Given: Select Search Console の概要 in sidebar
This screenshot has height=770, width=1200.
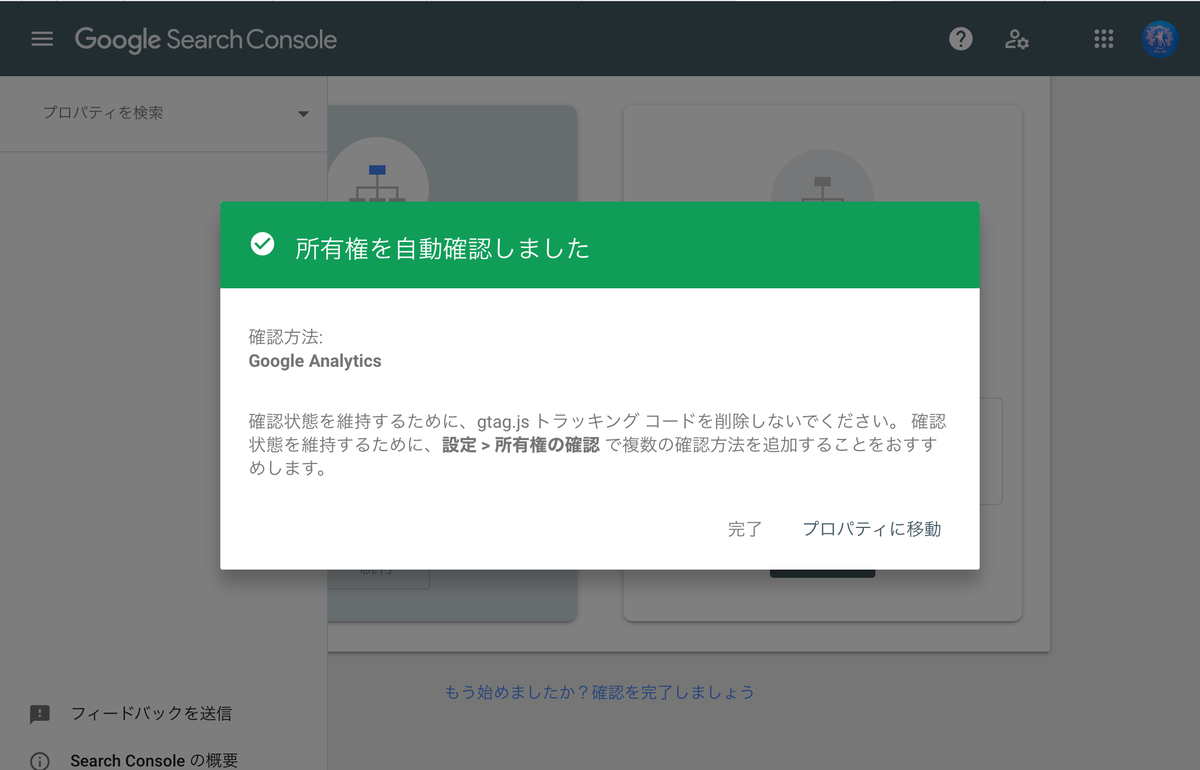Looking at the screenshot, I should (x=154, y=761).
